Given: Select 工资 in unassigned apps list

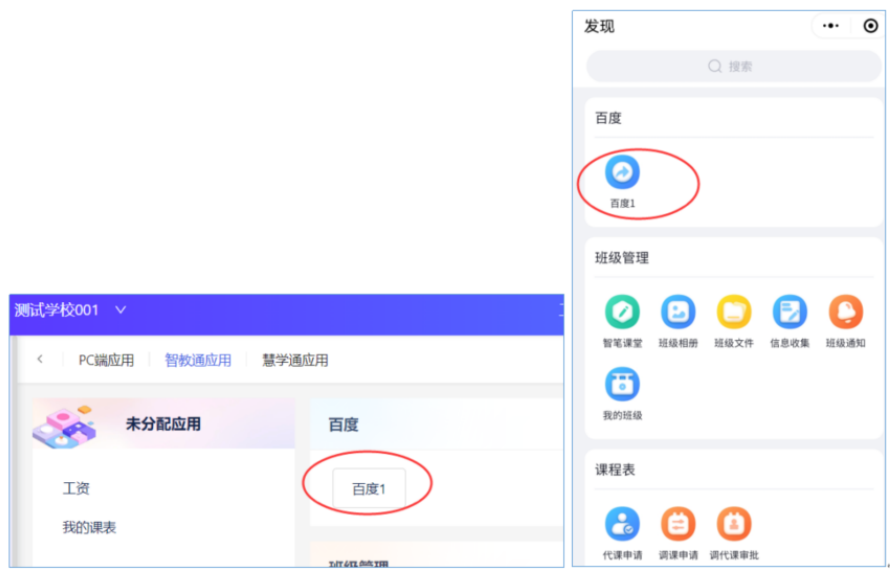Looking at the screenshot, I should tap(76, 488).
